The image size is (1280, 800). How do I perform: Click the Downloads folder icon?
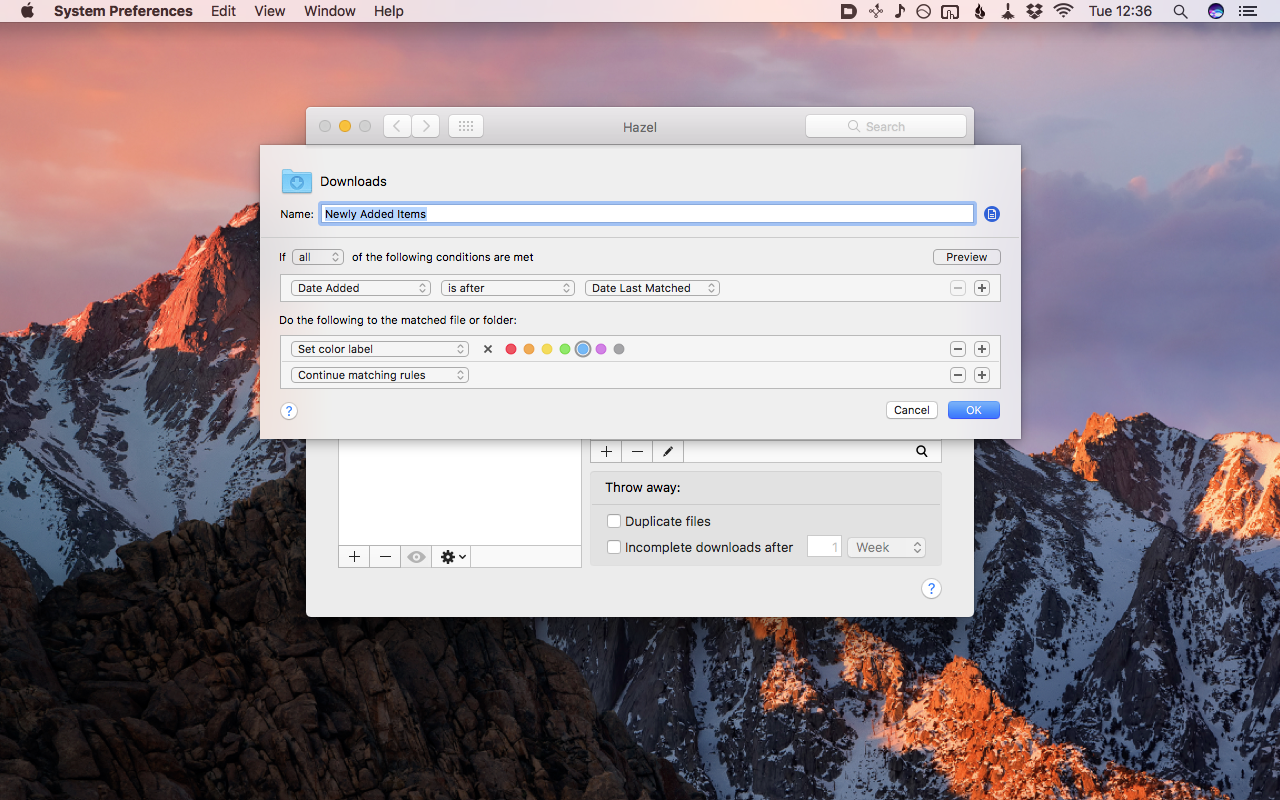pyautogui.click(x=296, y=181)
